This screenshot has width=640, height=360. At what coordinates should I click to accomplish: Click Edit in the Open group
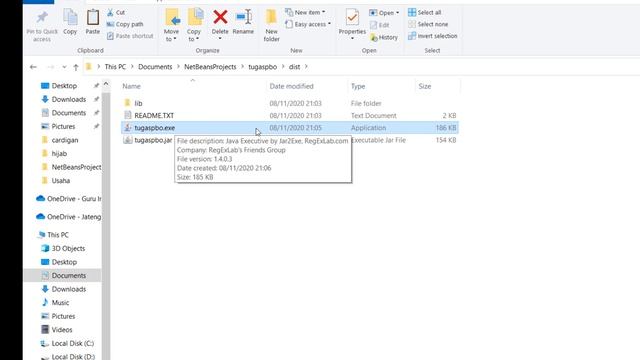coord(379,25)
